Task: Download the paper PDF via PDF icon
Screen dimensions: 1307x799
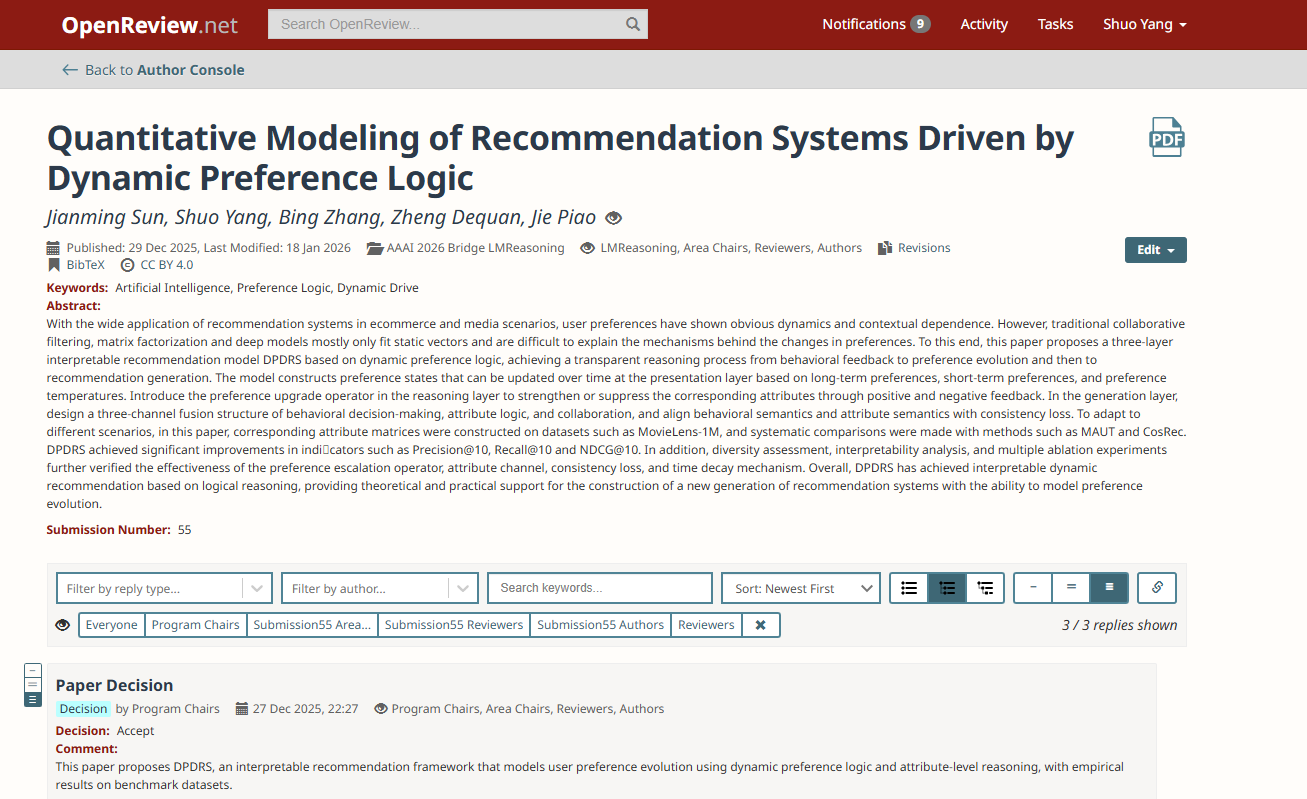Action: click(x=1166, y=138)
